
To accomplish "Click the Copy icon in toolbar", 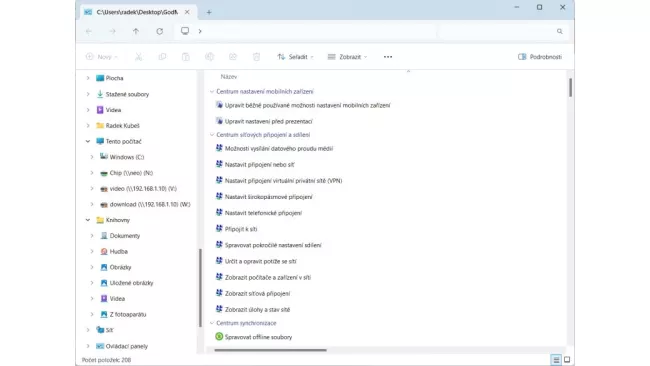I will click(x=162, y=57).
